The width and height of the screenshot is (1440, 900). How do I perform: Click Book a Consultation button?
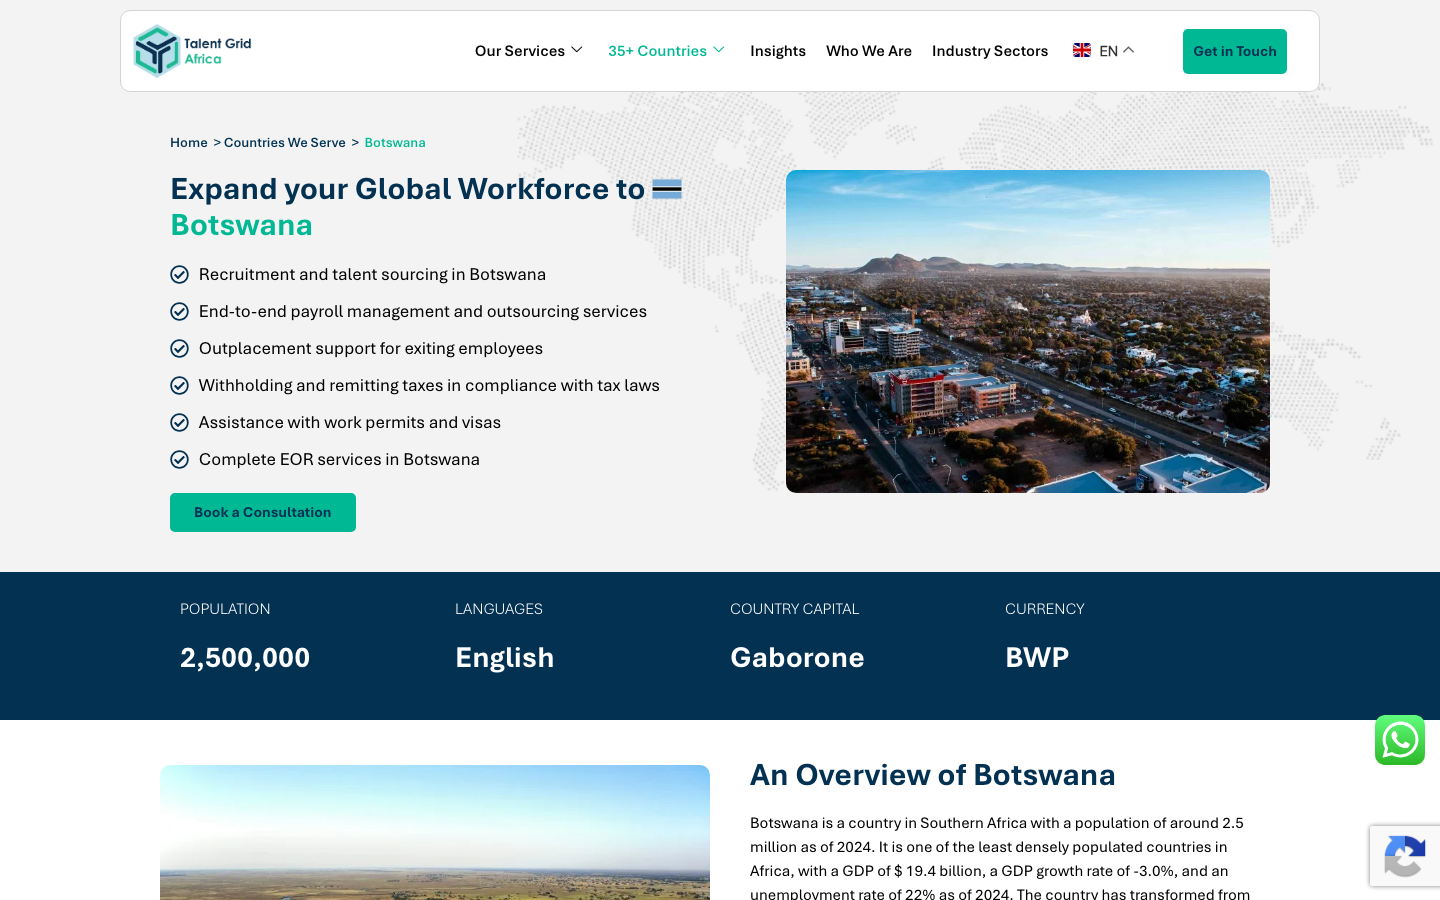click(263, 512)
